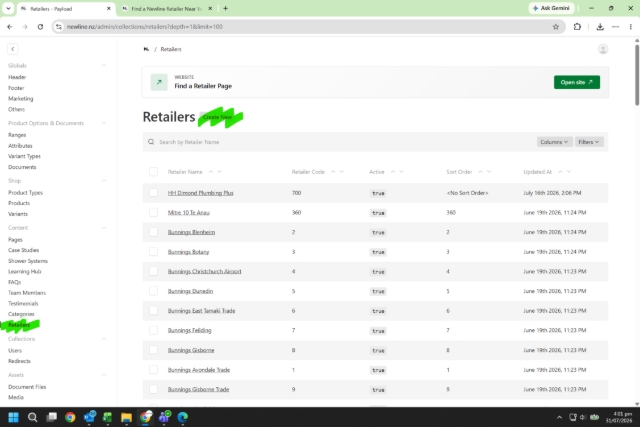The width and height of the screenshot is (640, 427).
Task: Sort Updated At column descending arrow
Action: coord(569,172)
